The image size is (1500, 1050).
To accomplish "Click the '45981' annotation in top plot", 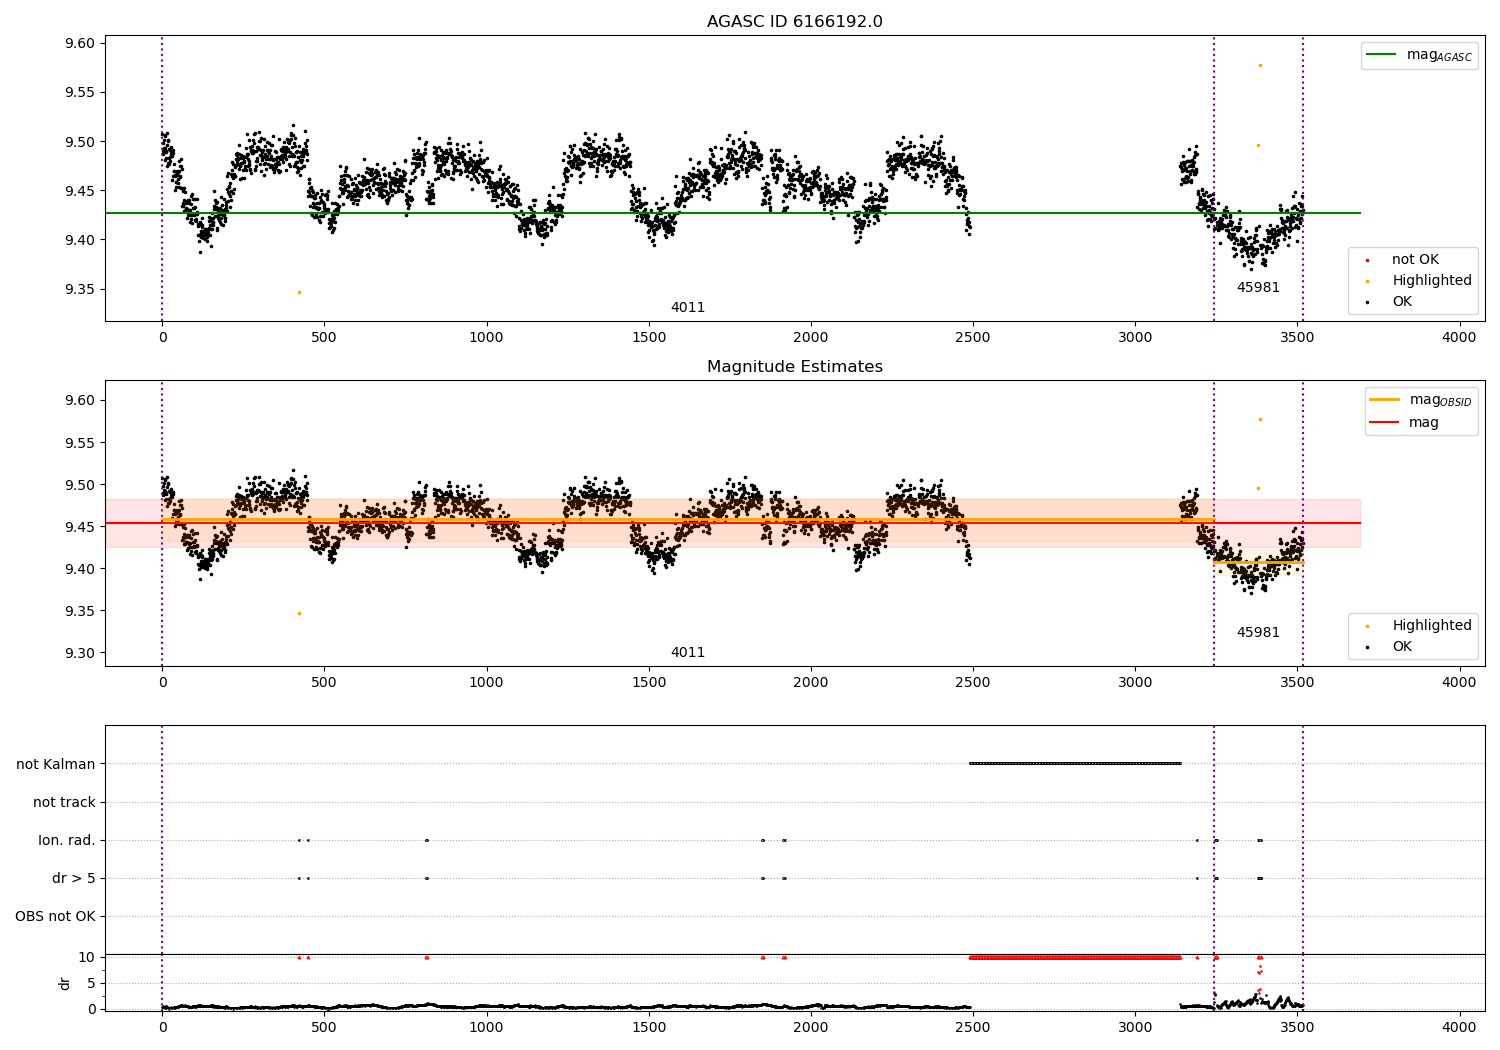I will pyautogui.click(x=1258, y=288).
